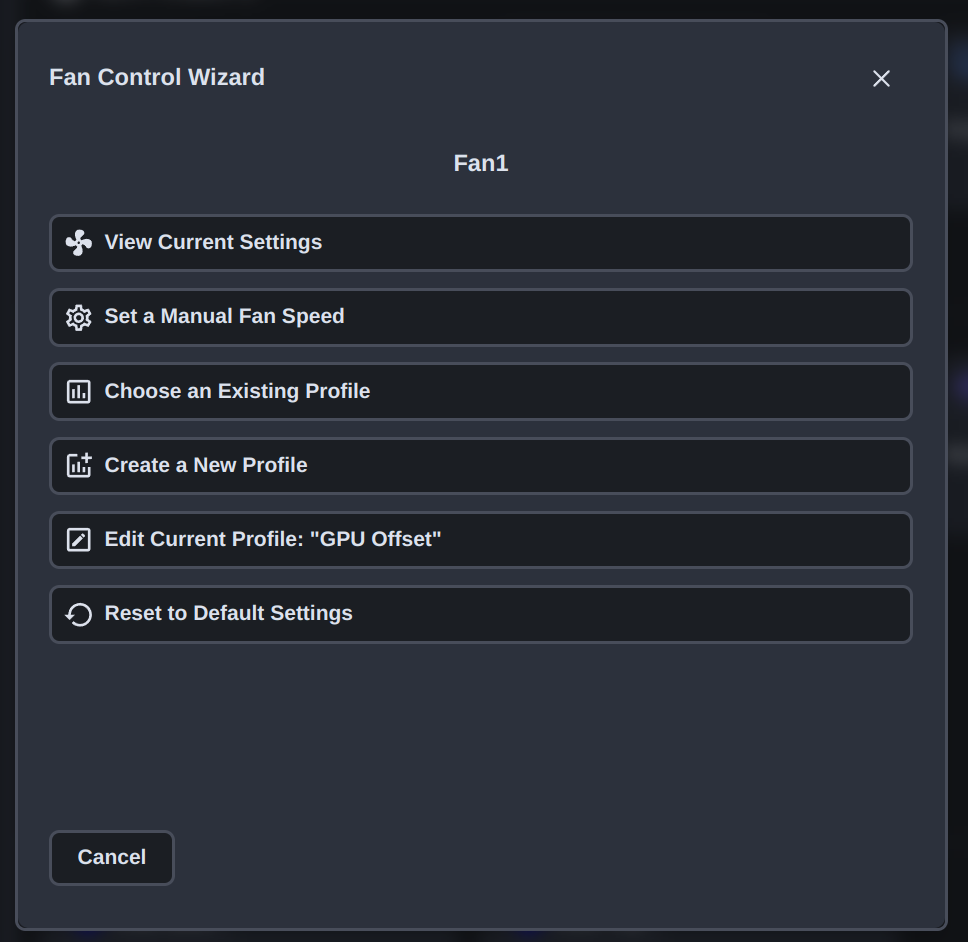Click the bar chart icon for Choose an Existing Profile

click(76, 390)
